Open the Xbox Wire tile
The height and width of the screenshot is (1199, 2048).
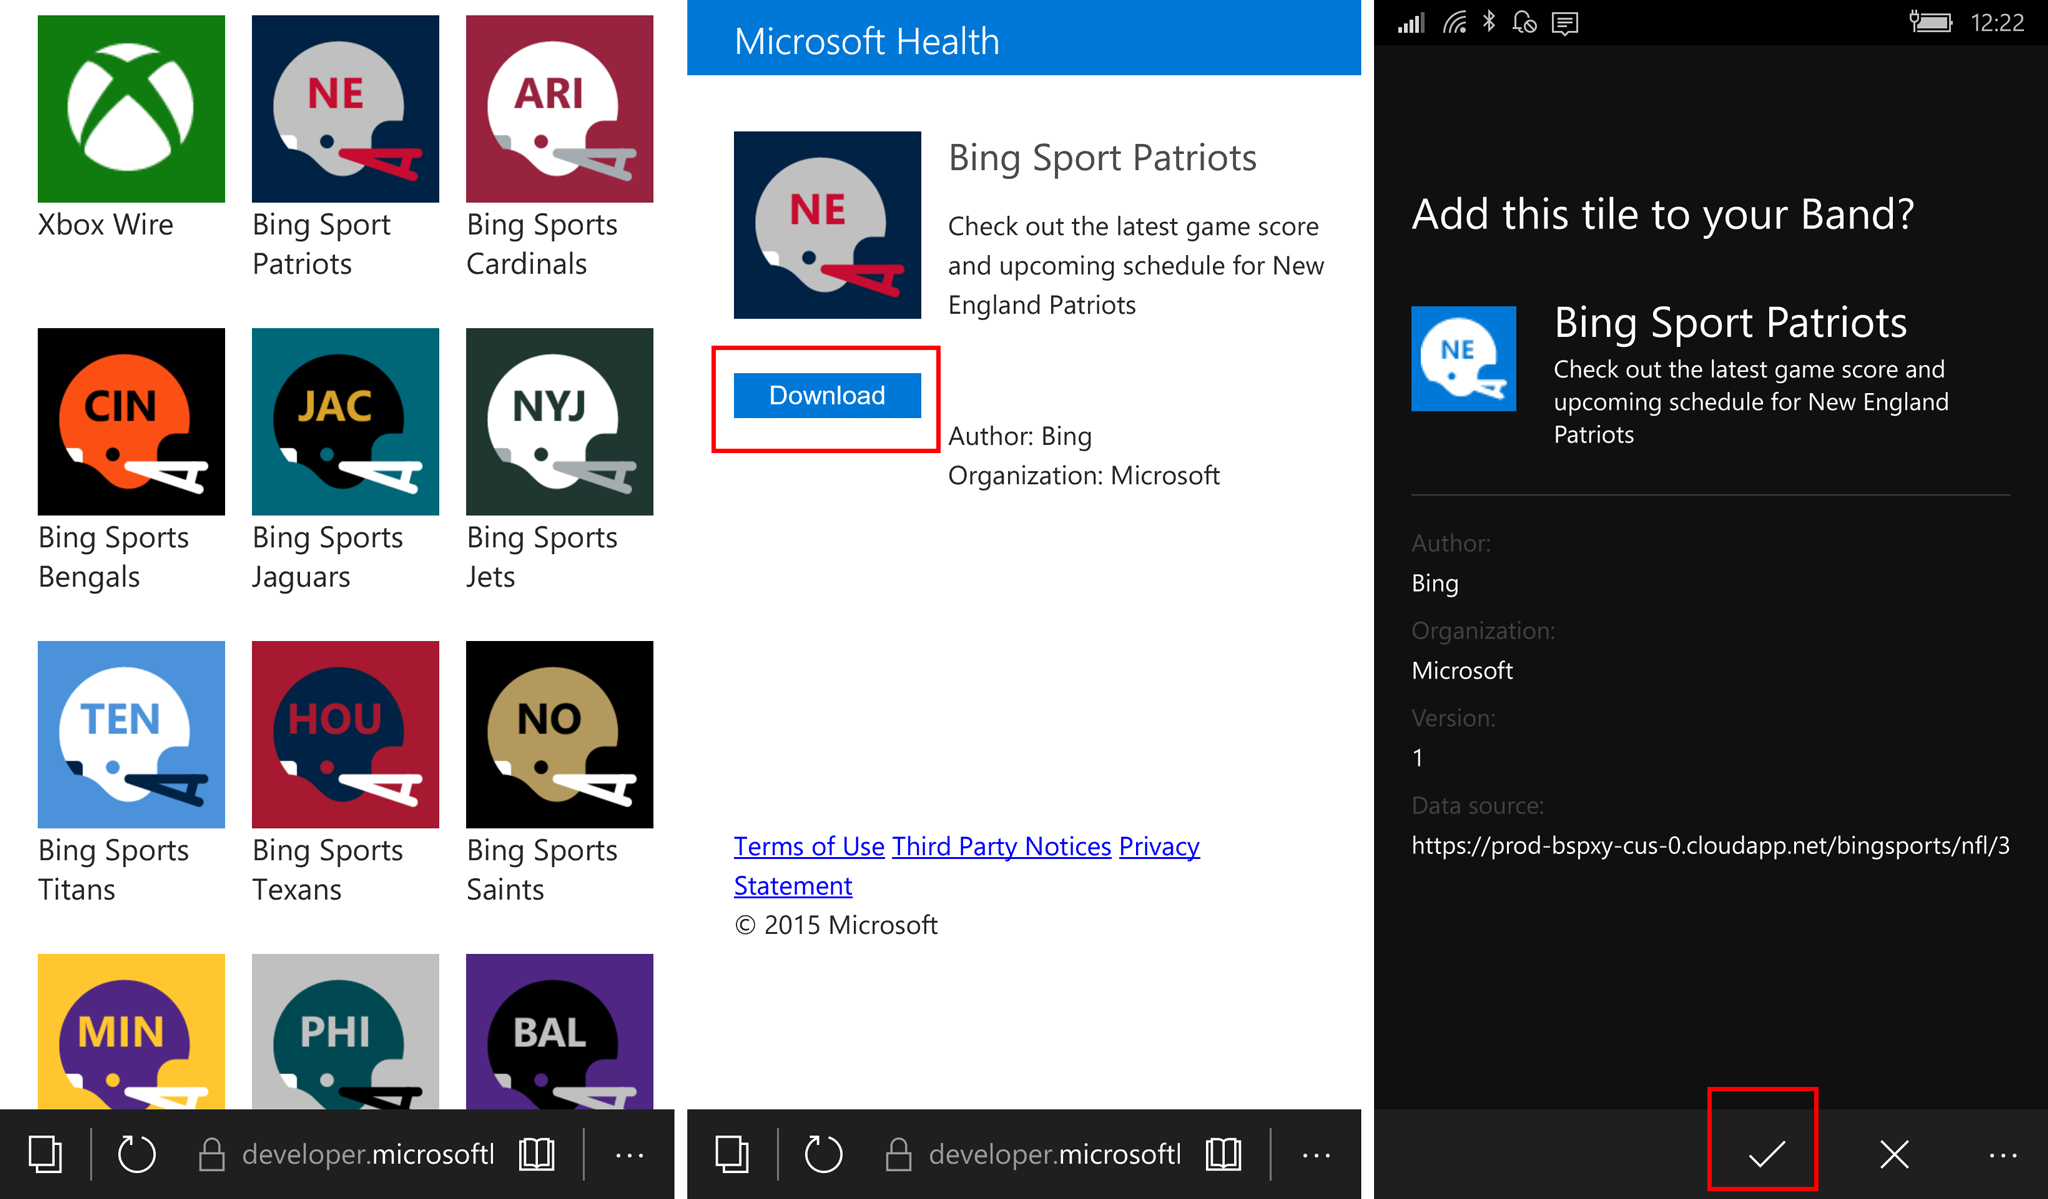131,109
